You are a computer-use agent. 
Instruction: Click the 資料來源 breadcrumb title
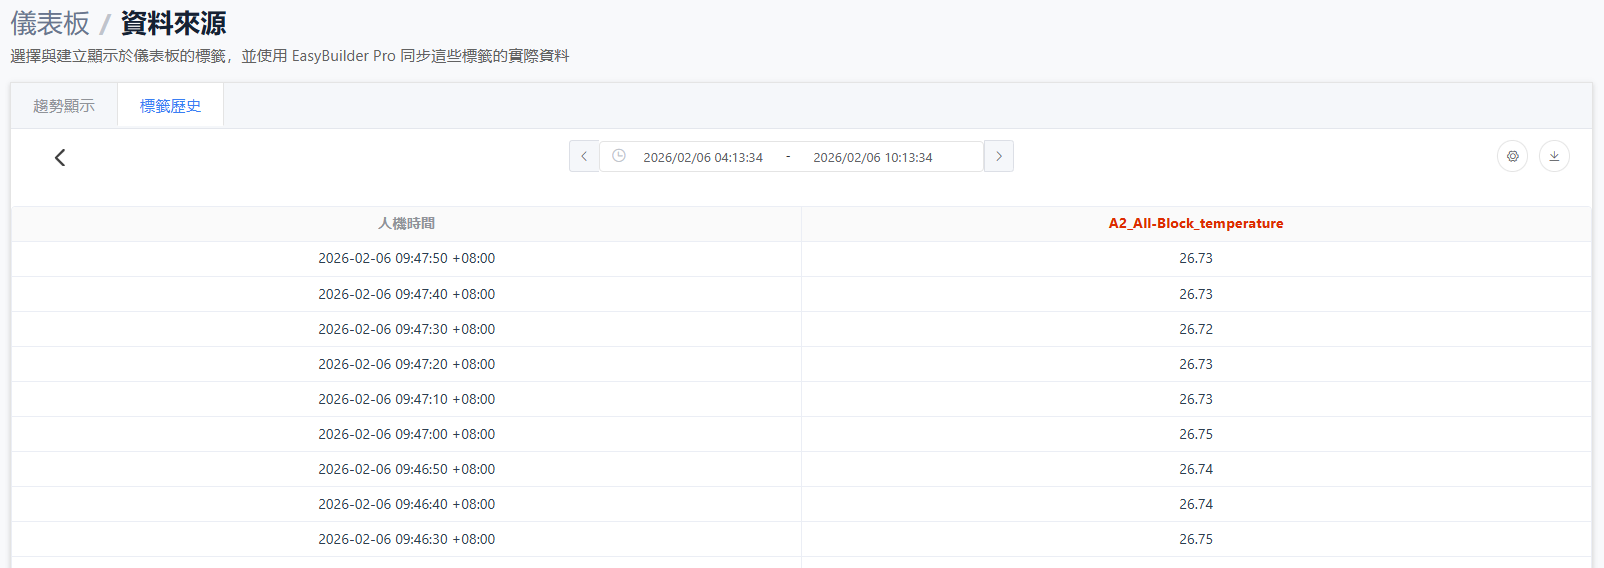tap(173, 23)
